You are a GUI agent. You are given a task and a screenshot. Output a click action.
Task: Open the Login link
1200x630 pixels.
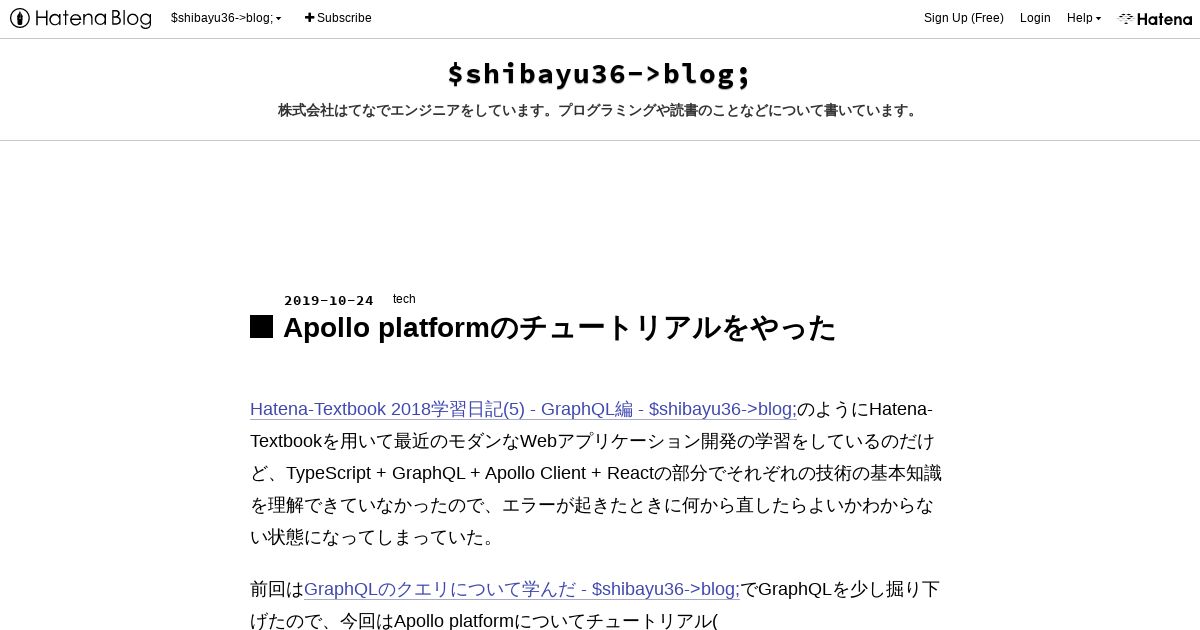coord(1035,18)
